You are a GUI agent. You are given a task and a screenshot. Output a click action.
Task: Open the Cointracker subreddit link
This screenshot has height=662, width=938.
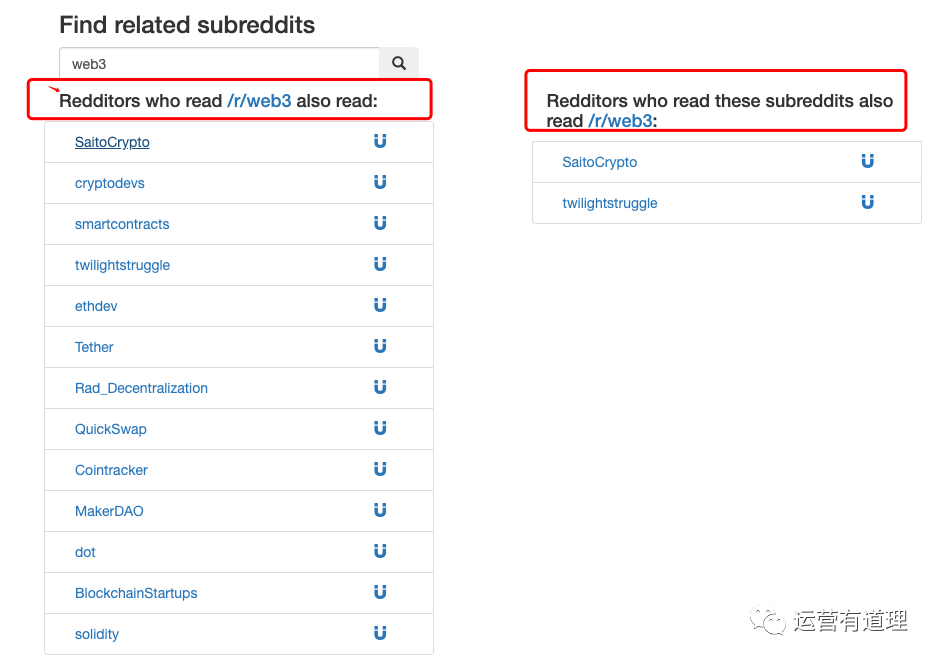coord(111,470)
